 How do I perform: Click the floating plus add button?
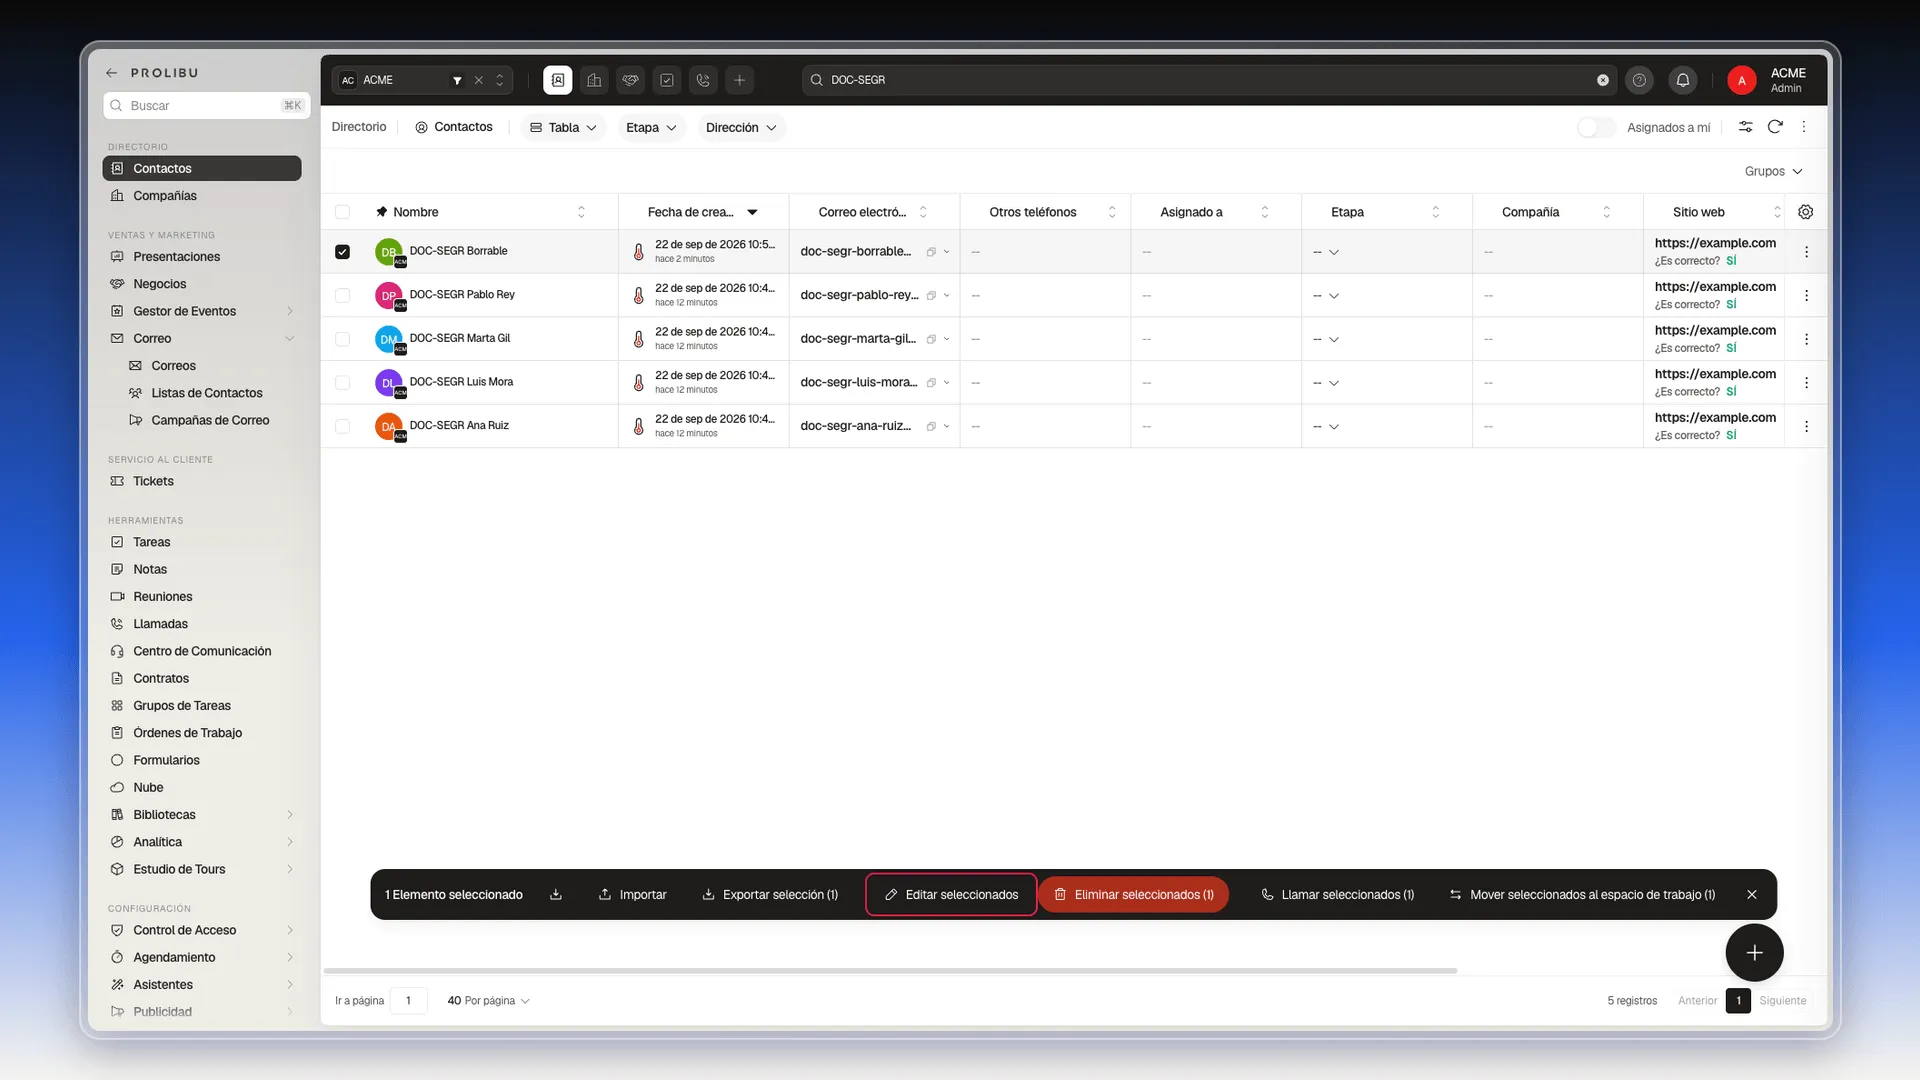click(x=1754, y=953)
